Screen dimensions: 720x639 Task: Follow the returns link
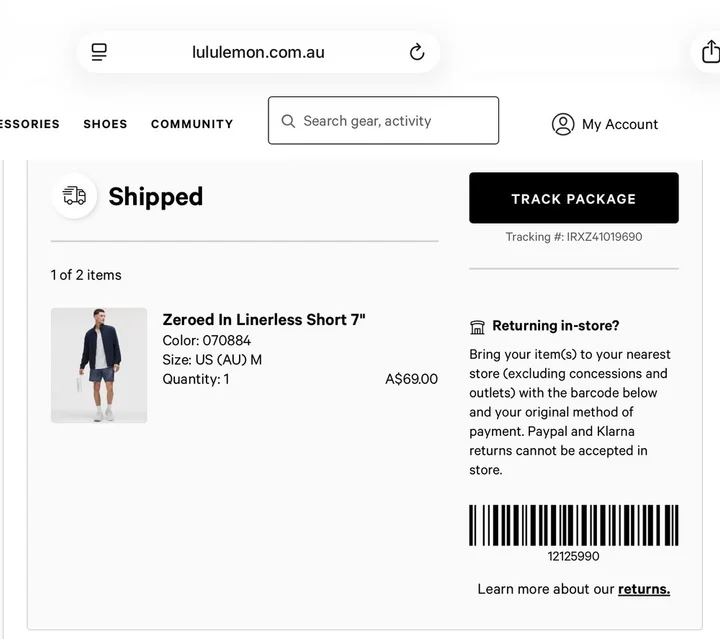pos(644,589)
